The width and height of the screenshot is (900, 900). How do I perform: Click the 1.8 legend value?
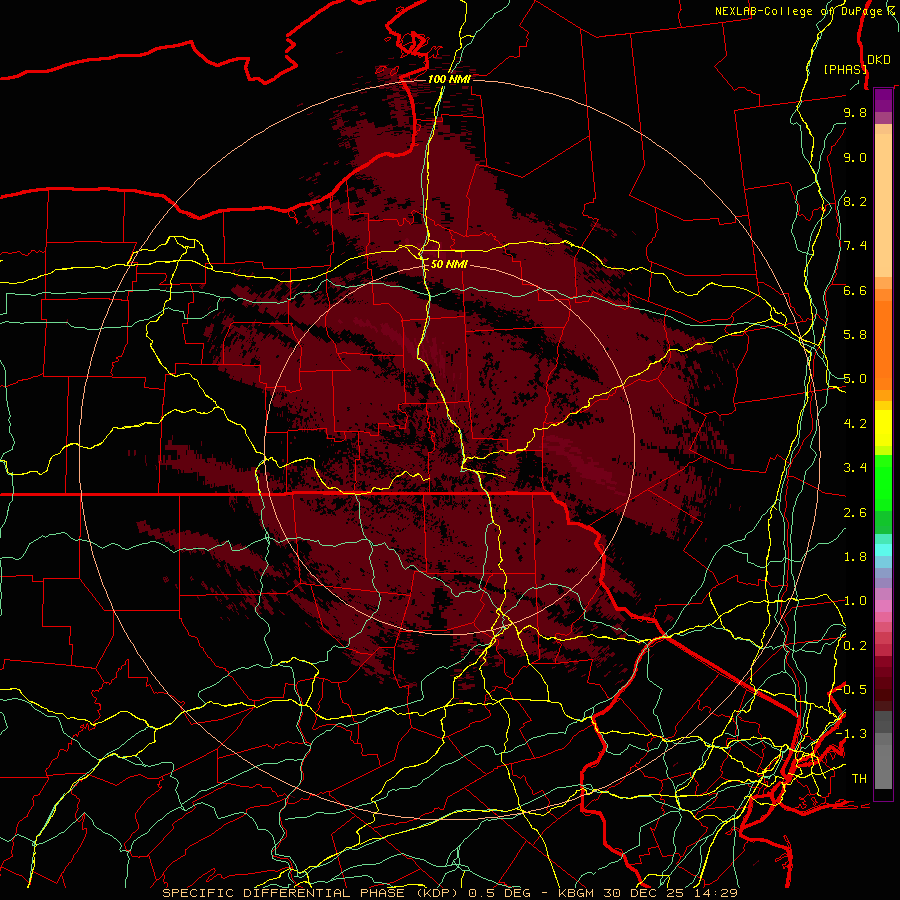[x=855, y=557]
